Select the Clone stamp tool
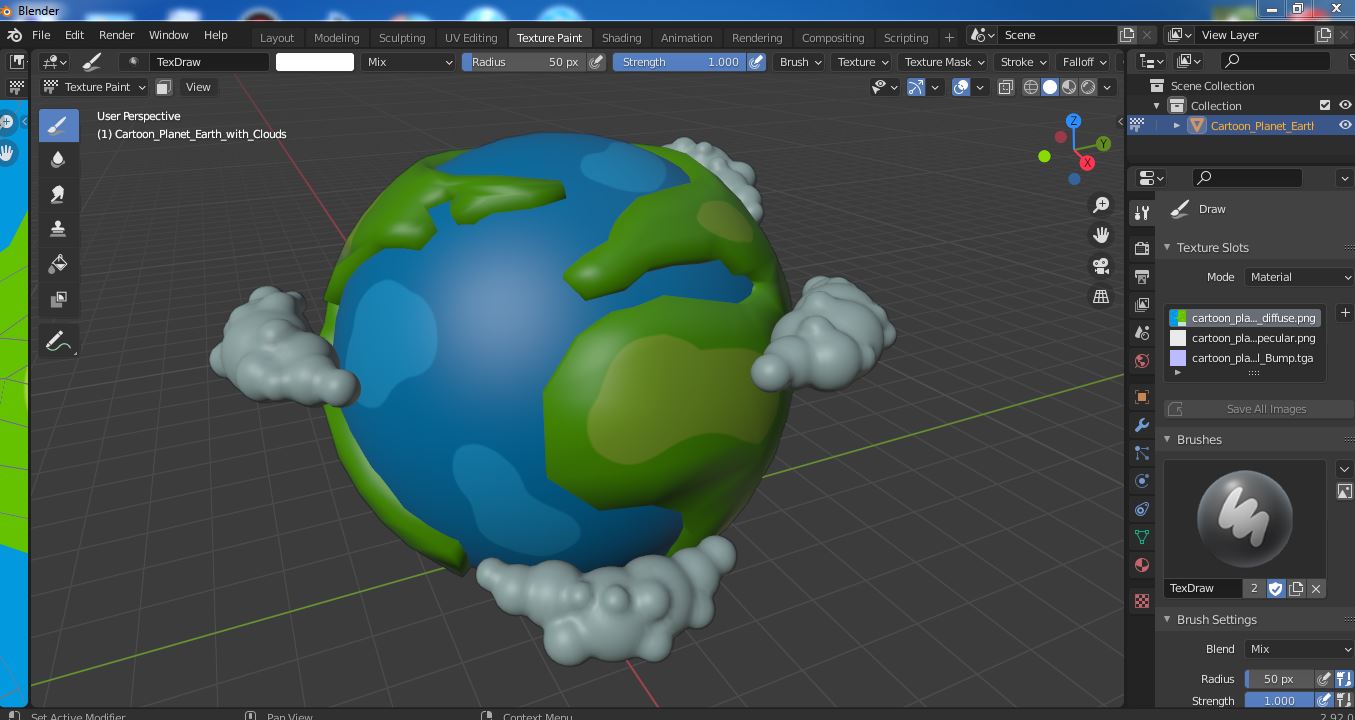This screenshot has height=720, width=1355. tap(59, 229)
